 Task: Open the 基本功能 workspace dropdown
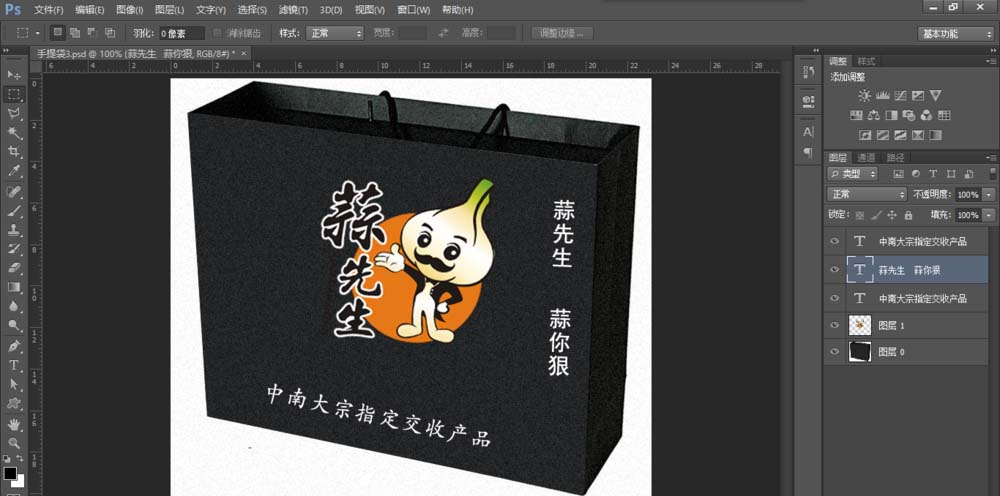pyautogui.click(x=956, y=34)
